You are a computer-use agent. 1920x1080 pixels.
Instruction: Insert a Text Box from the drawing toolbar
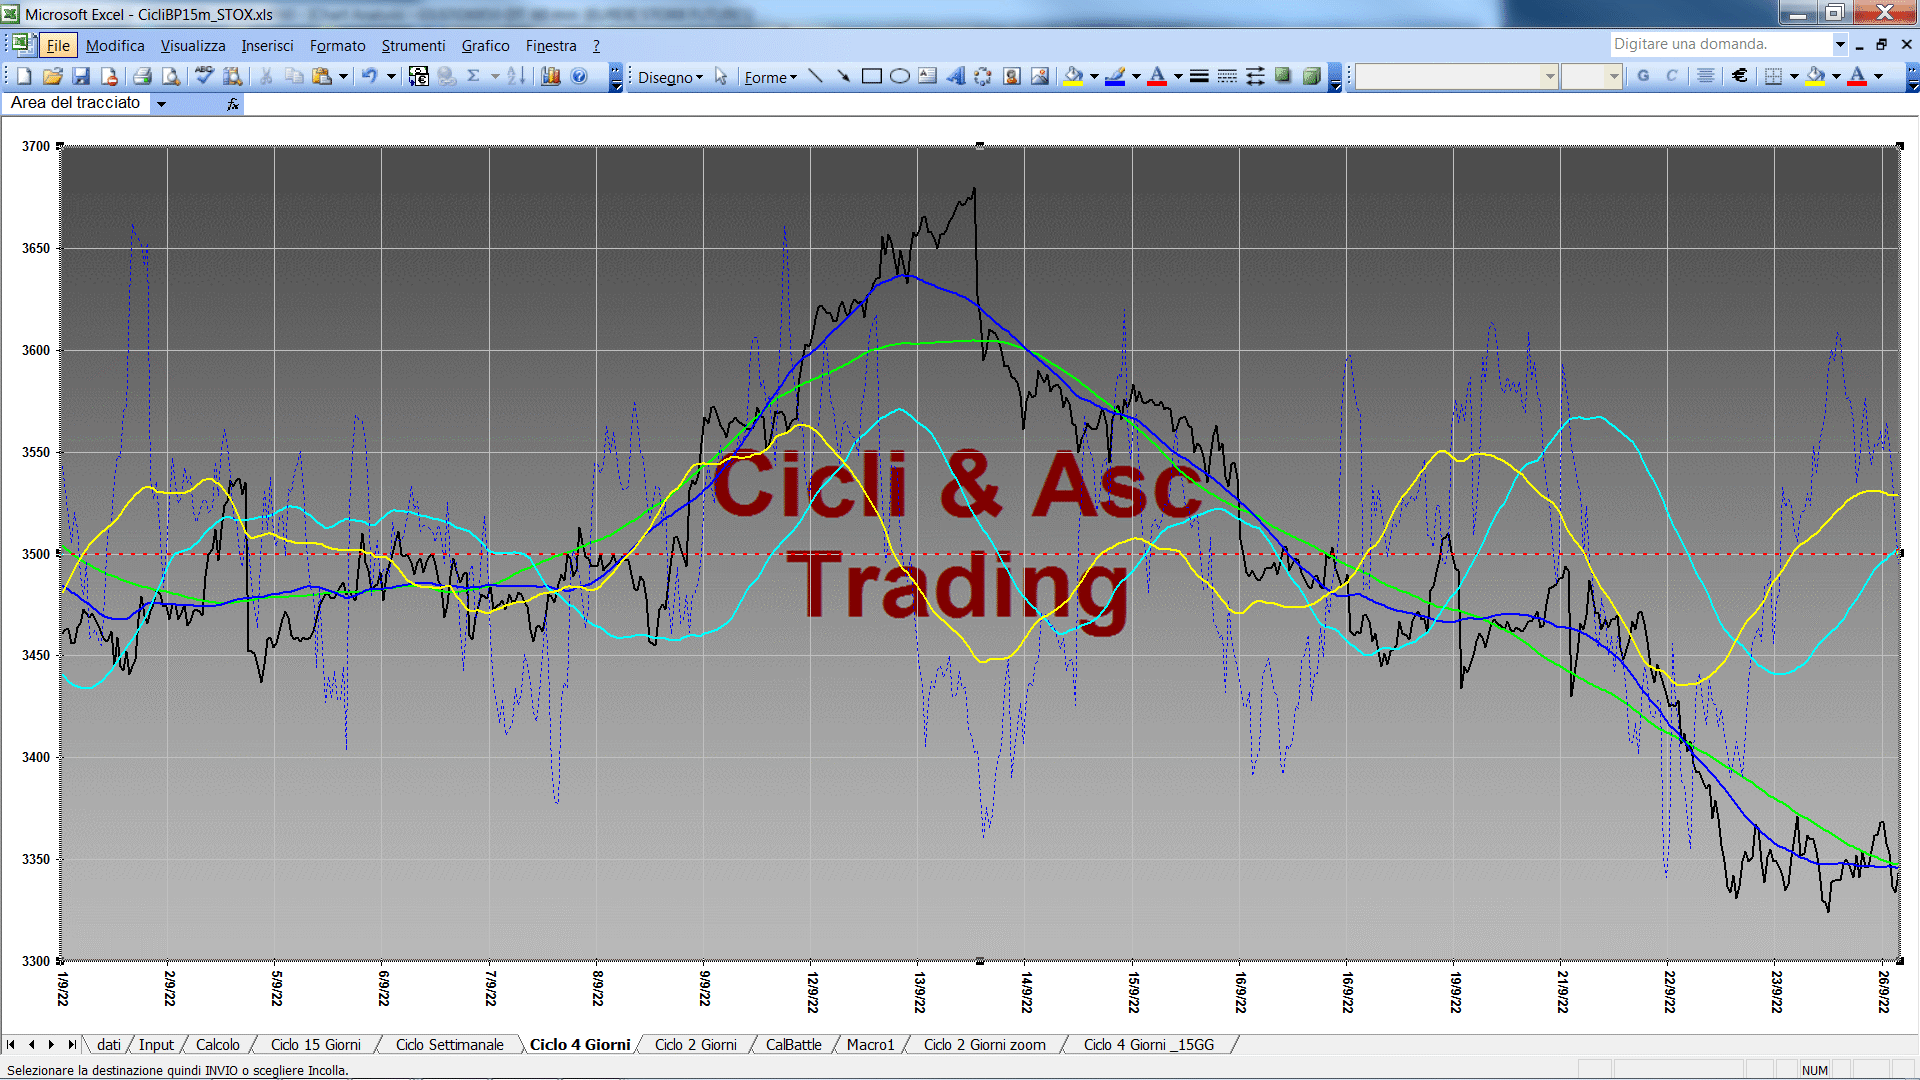(928, 76)
